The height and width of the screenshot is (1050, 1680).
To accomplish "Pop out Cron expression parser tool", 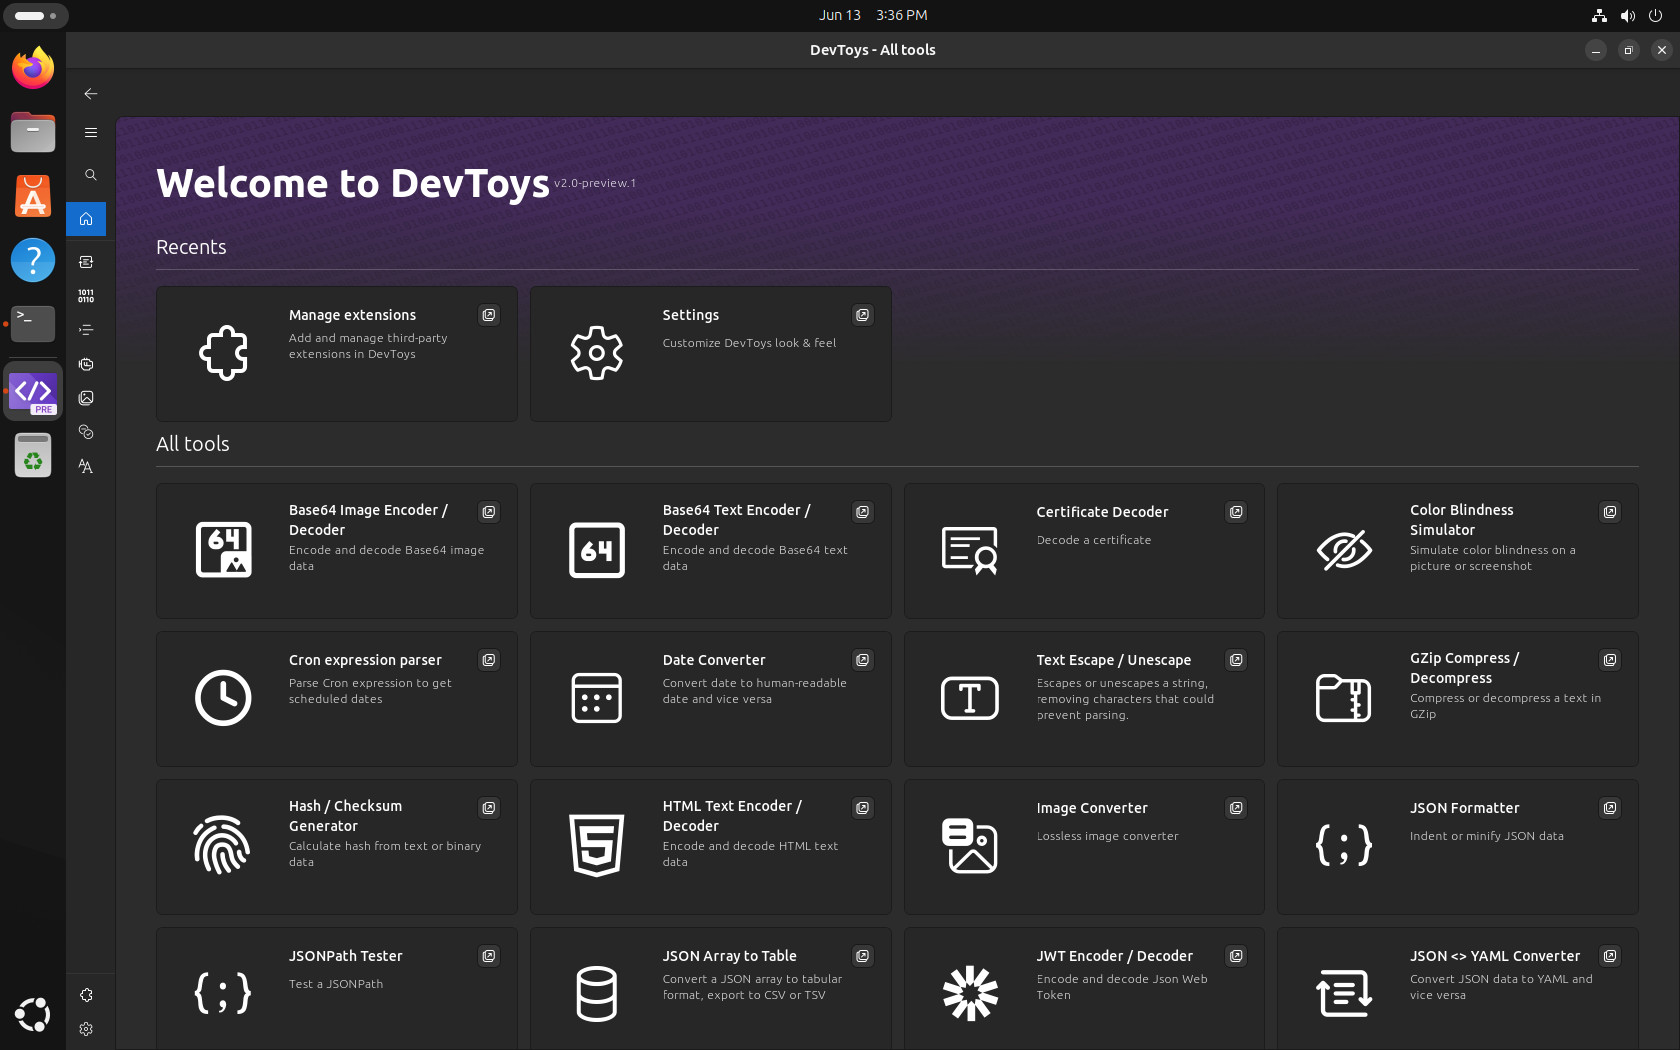I will coord(489,660).
